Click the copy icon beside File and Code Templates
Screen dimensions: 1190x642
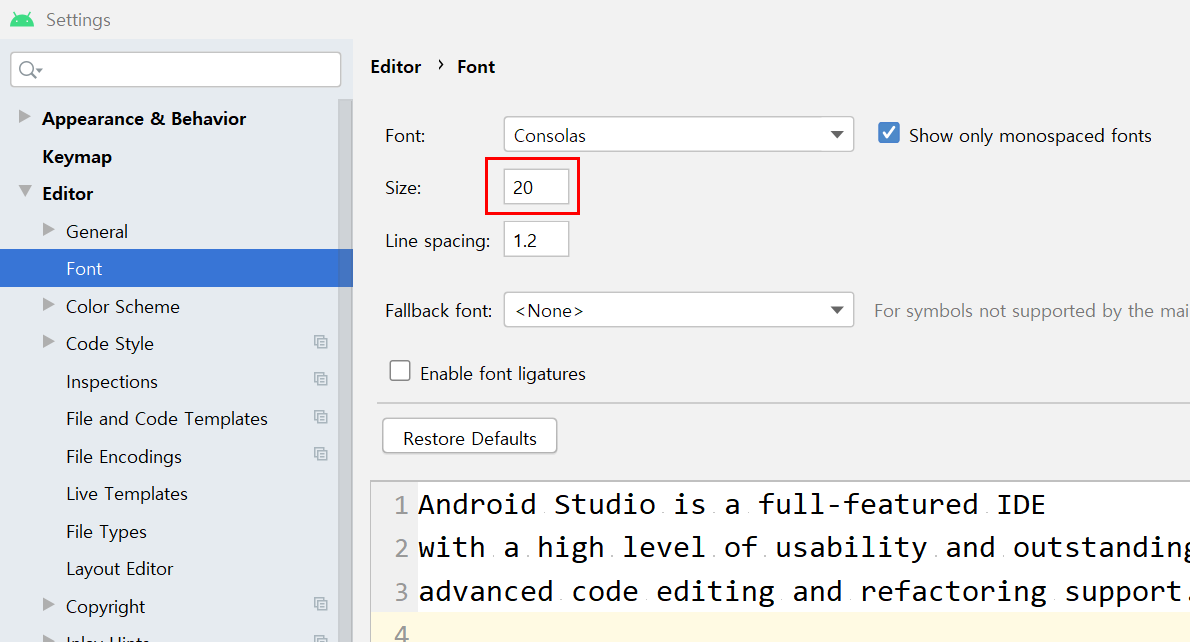(321, 417)
